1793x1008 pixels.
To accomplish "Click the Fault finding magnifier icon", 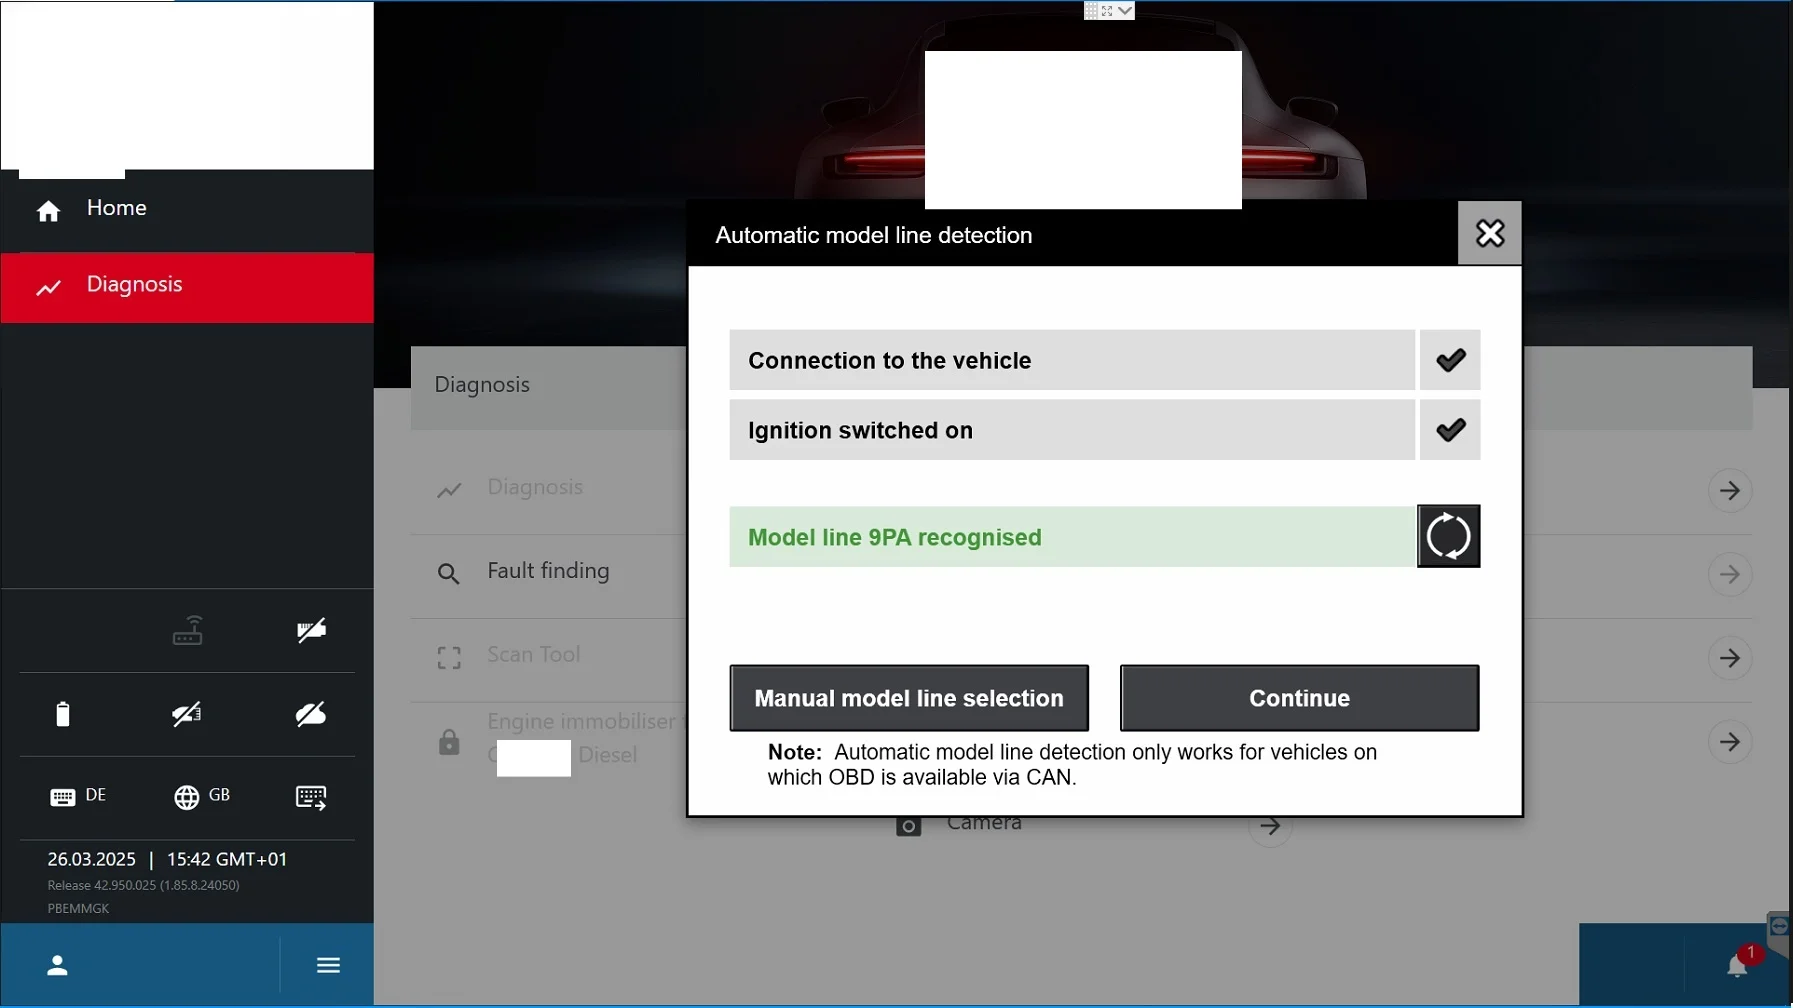I will pos(449,574).
